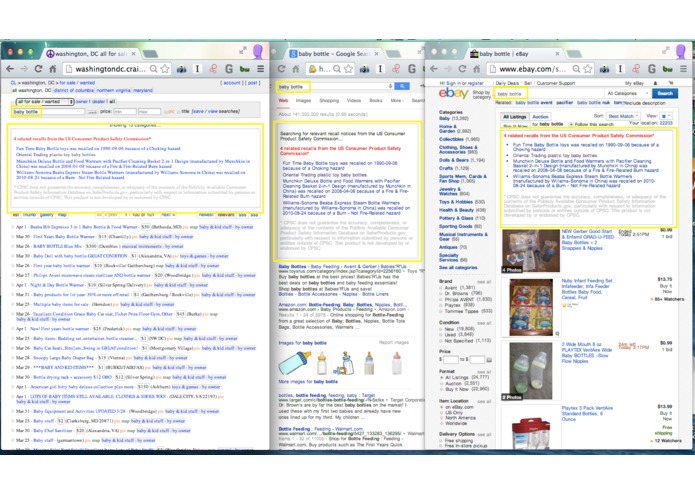Image resolution: width=695 pixels, height=494 pixels.
Task: Open Craigslist 'account' link
Action: [x=232, y=83]
